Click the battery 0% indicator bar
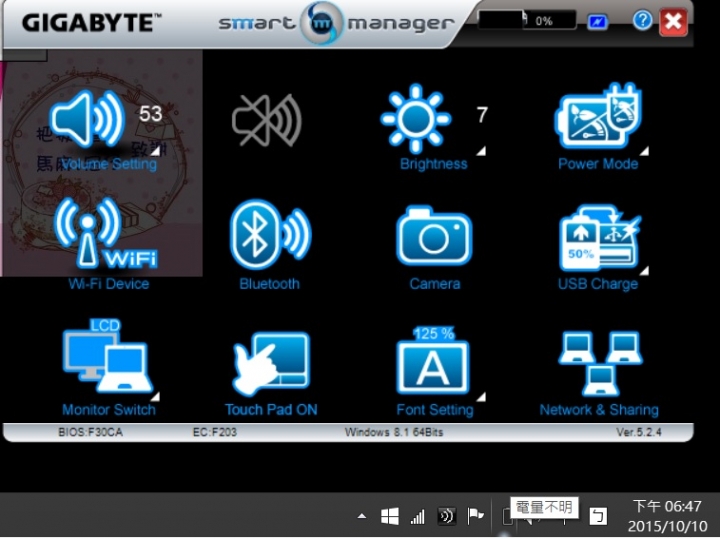The height and width of the screenshot is (539, 720). point(527,20)
